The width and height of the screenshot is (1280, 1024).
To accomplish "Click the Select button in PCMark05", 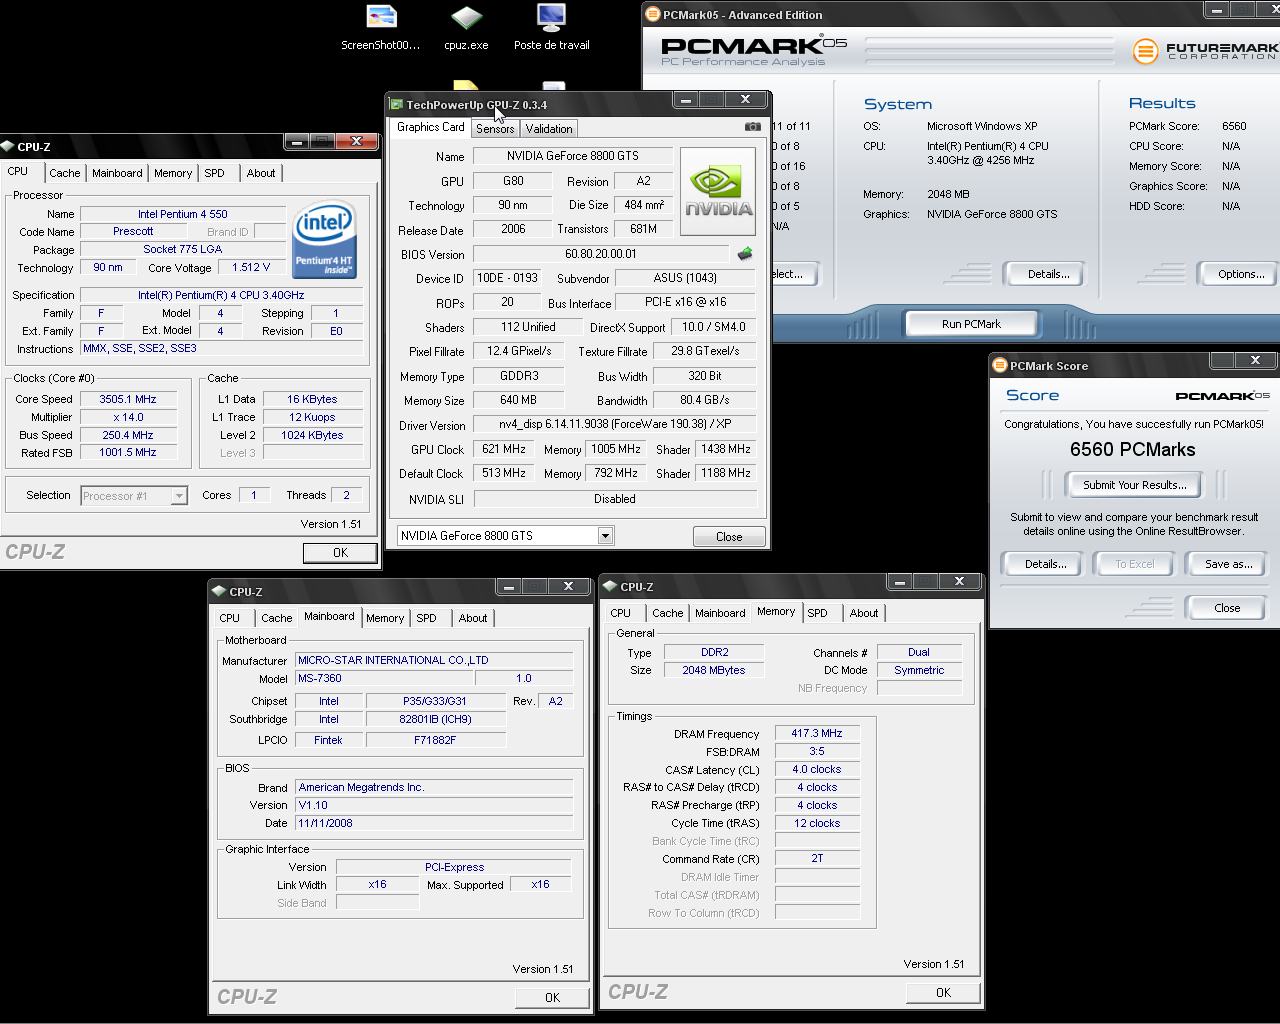I will 794,274.
